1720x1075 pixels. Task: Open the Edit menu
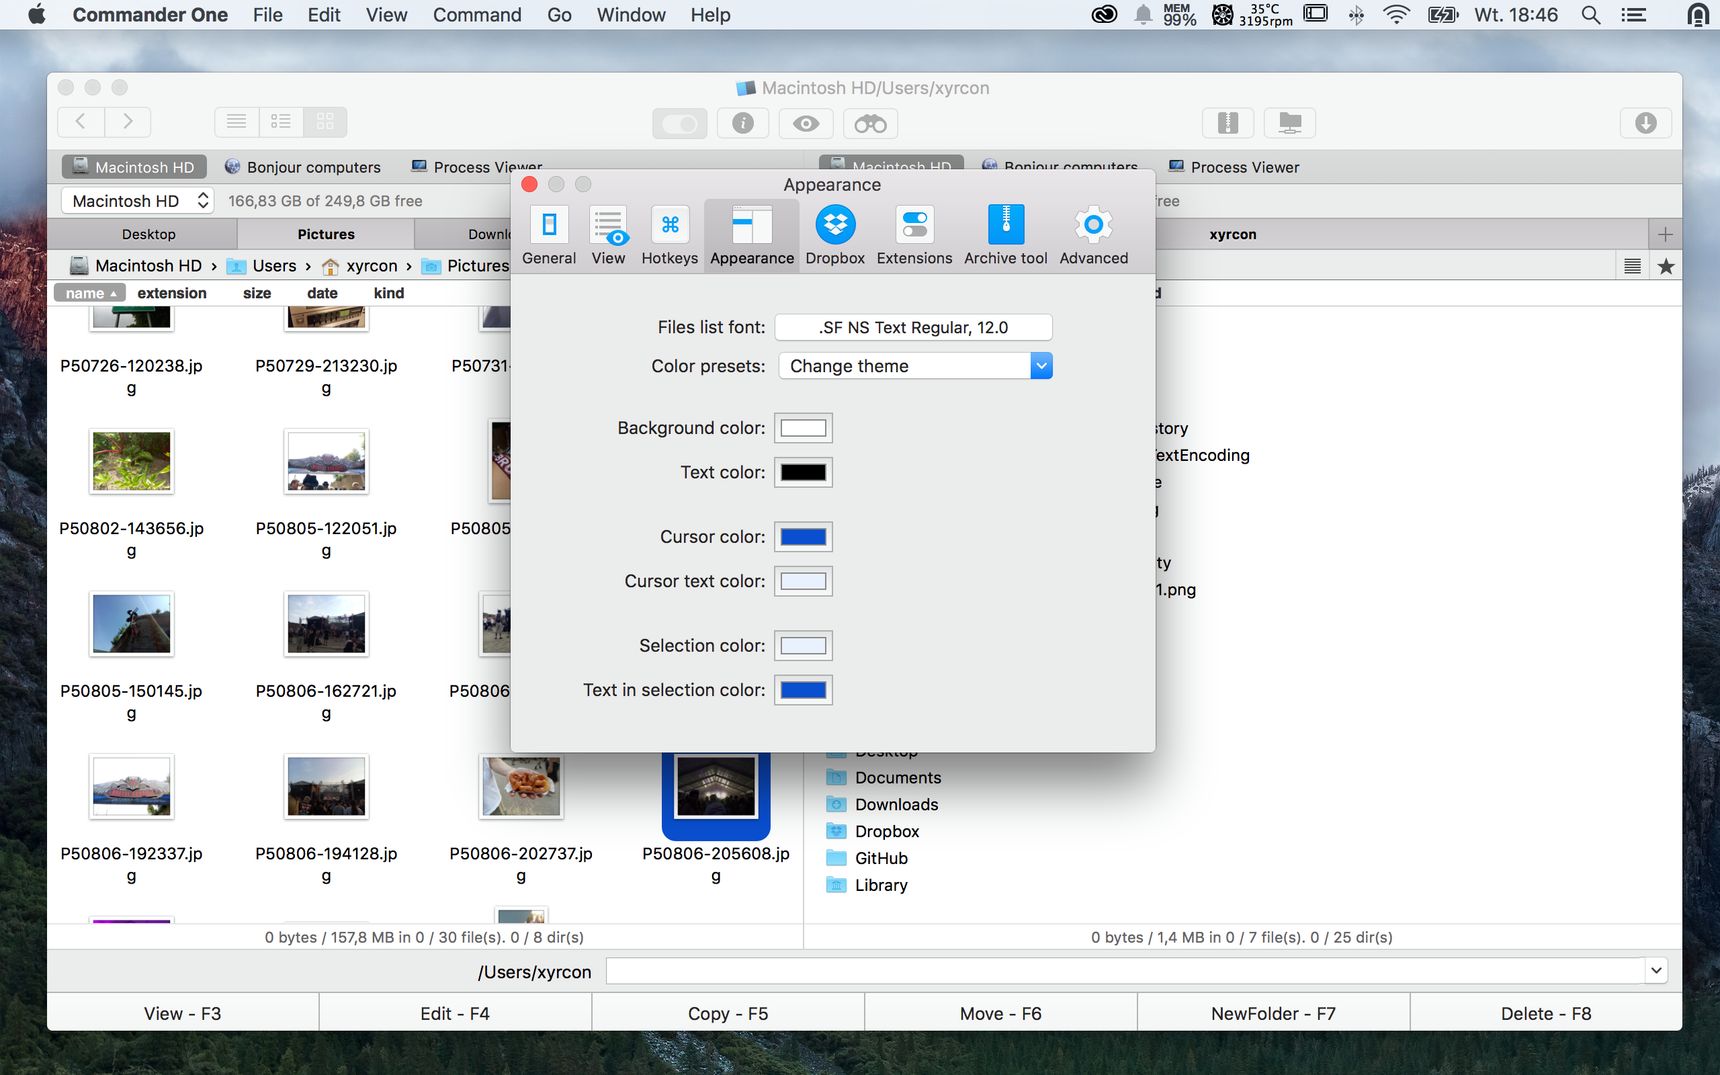click(x=324, y=15)
